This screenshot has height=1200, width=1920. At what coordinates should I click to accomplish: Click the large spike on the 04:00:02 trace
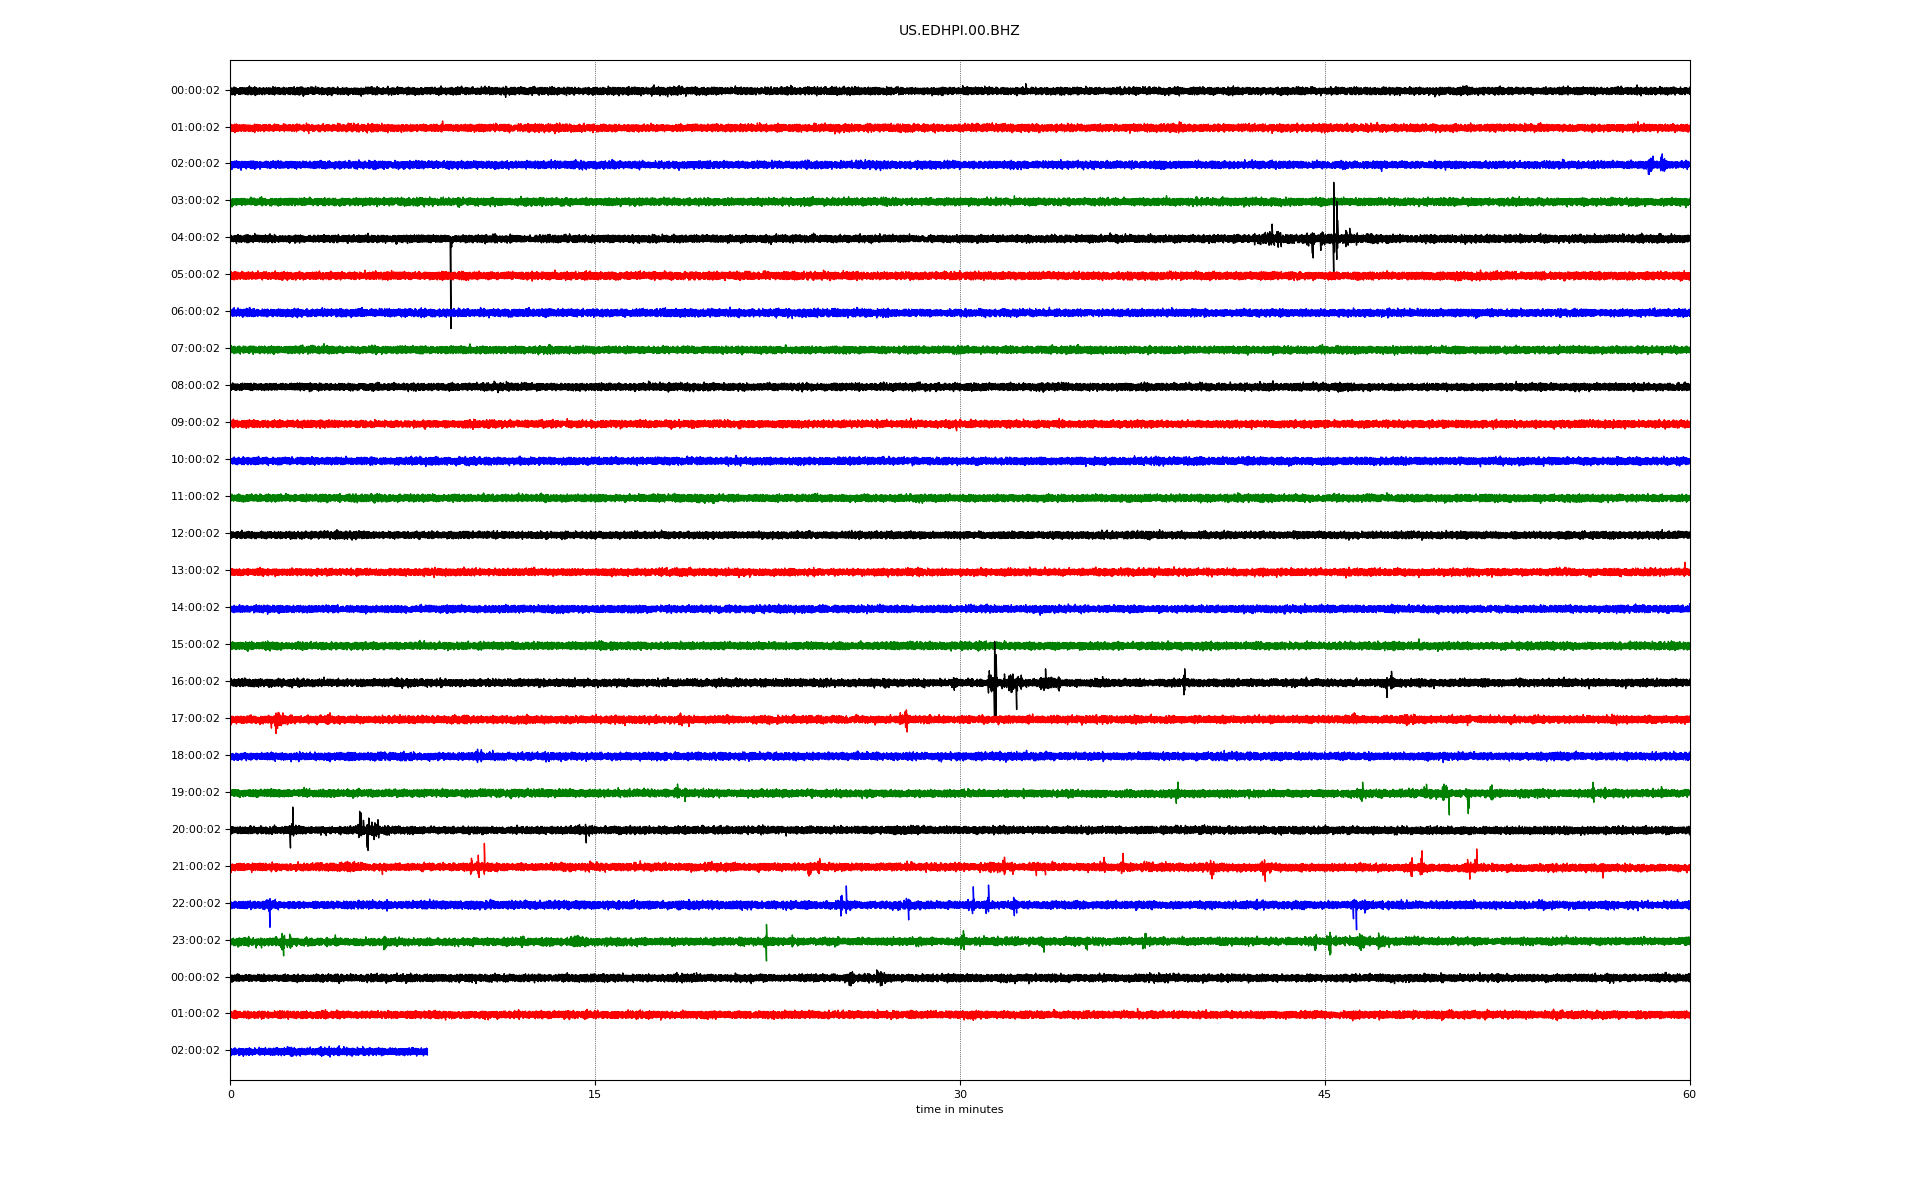click(1334, 228)
